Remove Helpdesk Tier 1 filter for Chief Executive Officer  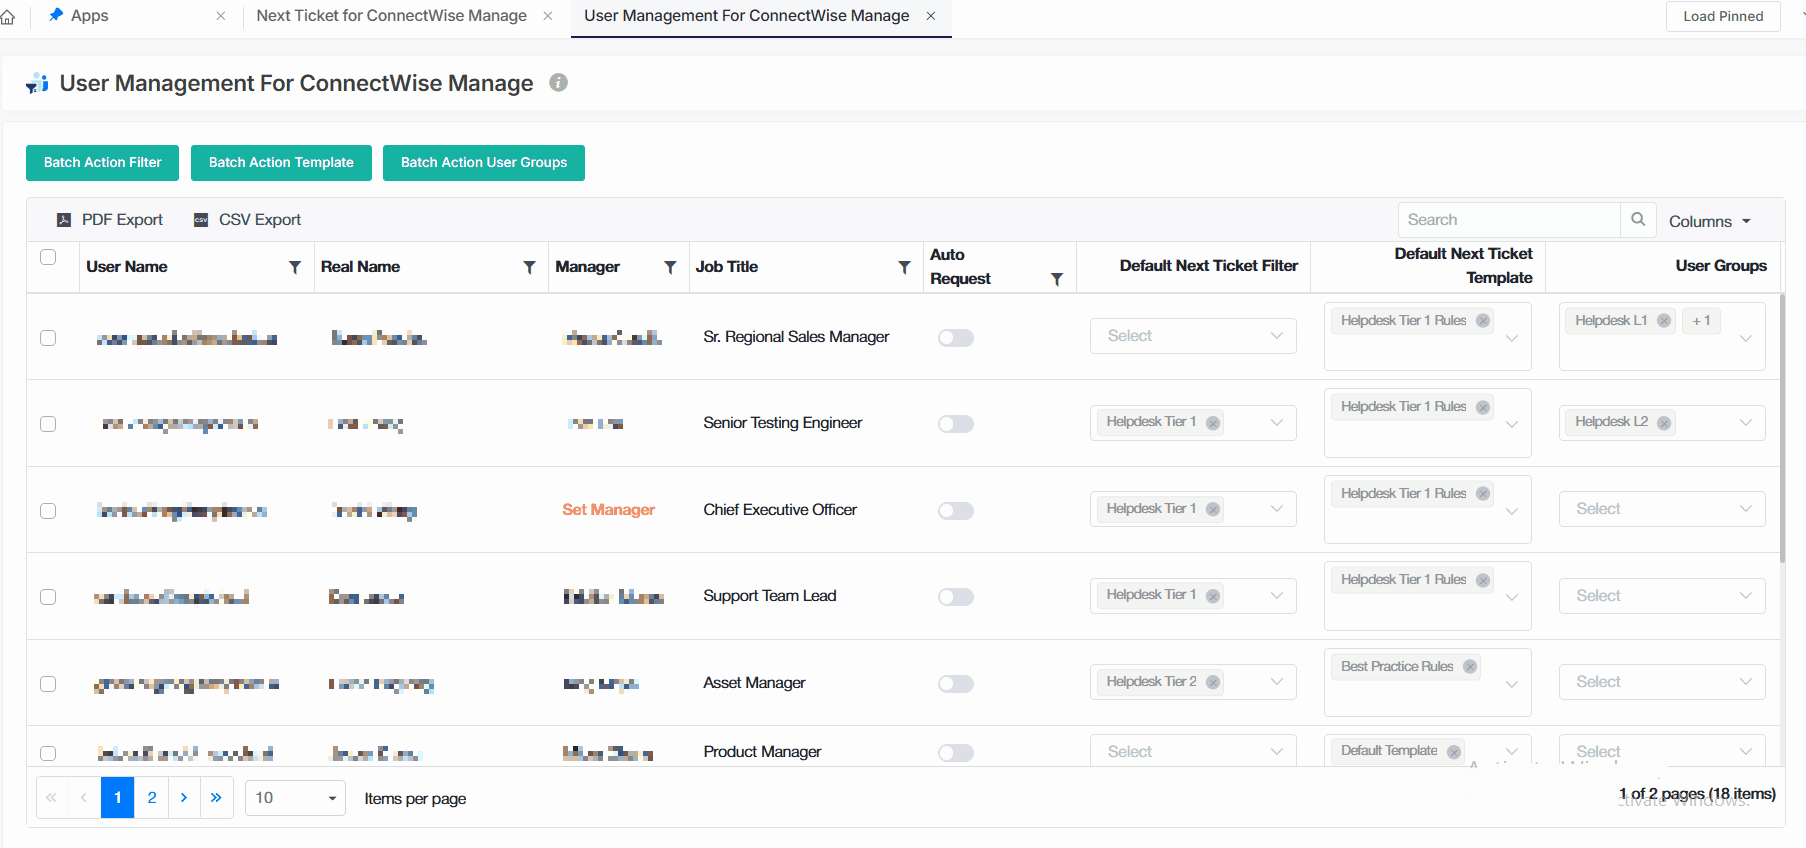pos(1213,509)
